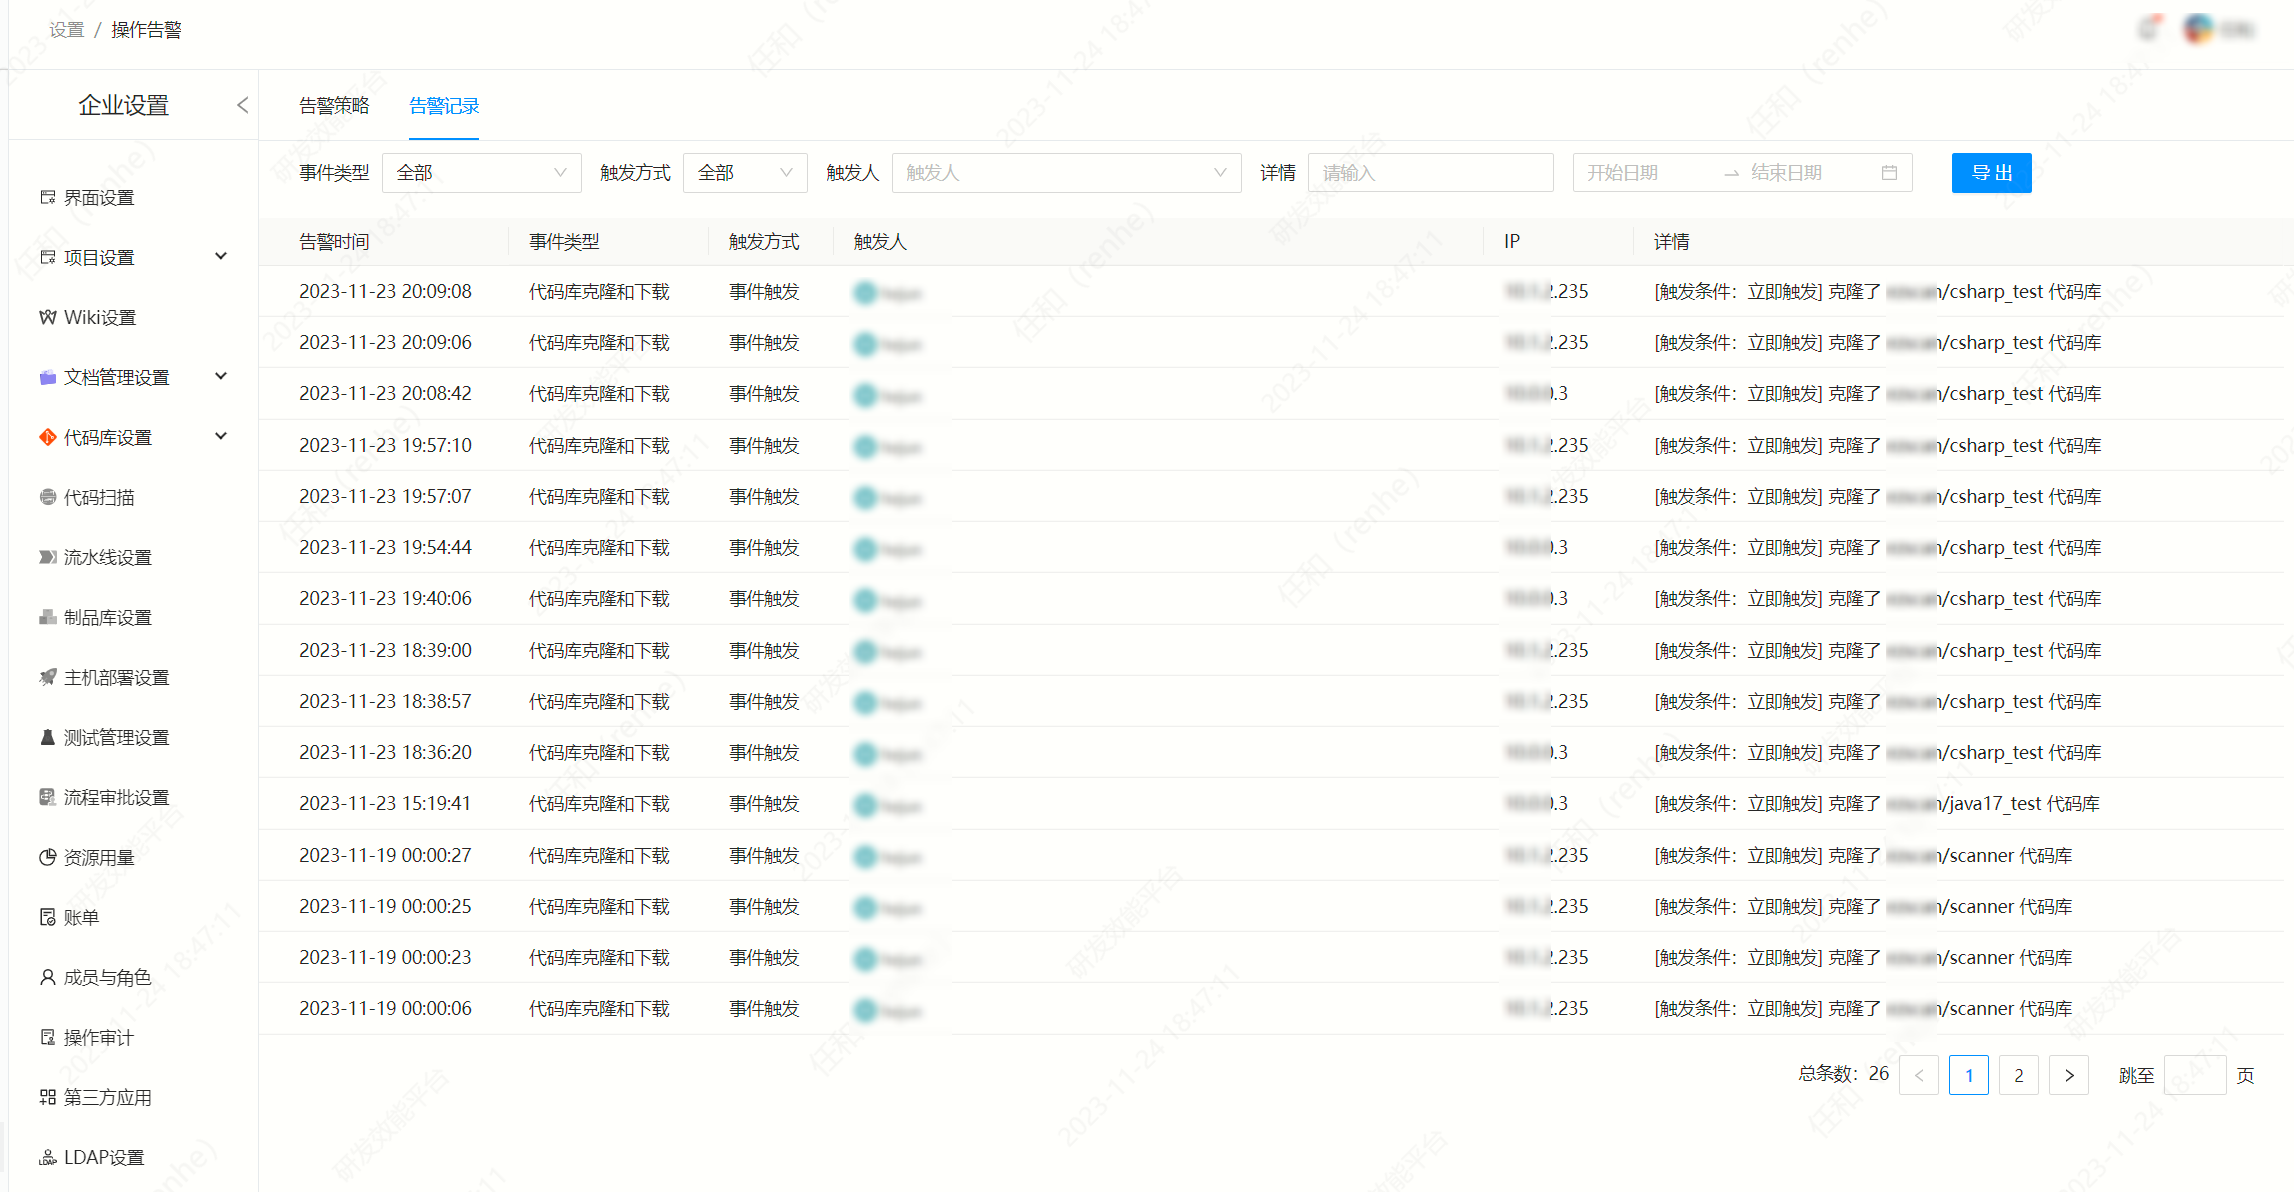Screen dimensions: 2294x1192
Task: Expand the 项目设置 submenu
Action: (221, 257)
